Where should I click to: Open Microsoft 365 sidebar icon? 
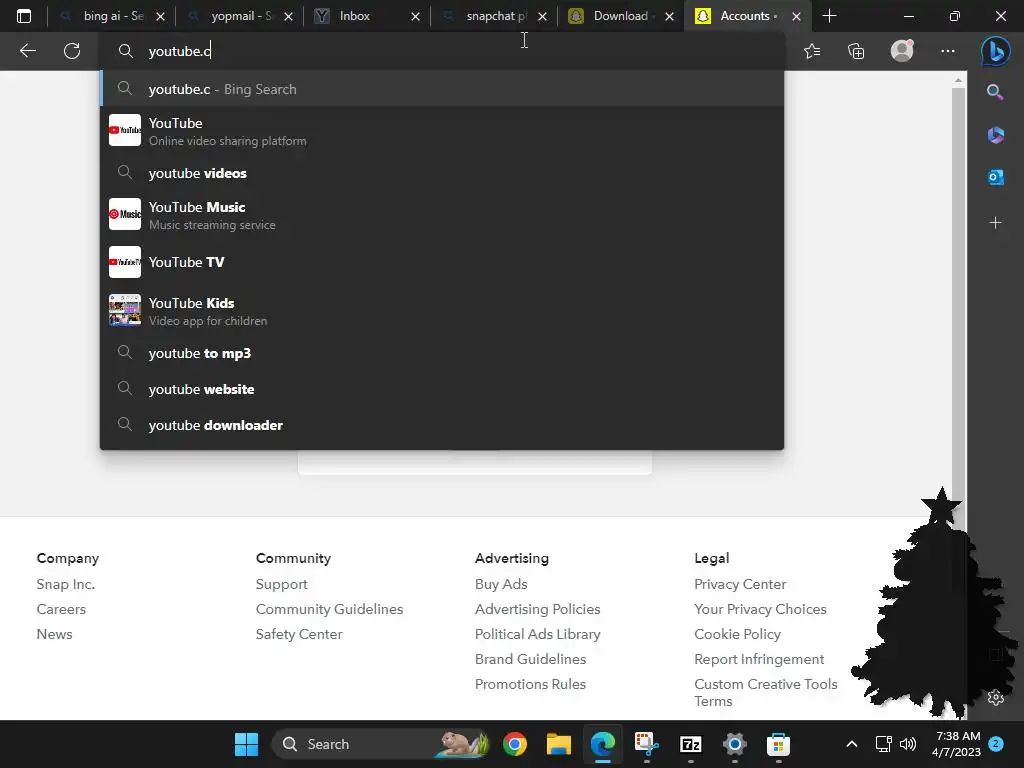point(995,135)
